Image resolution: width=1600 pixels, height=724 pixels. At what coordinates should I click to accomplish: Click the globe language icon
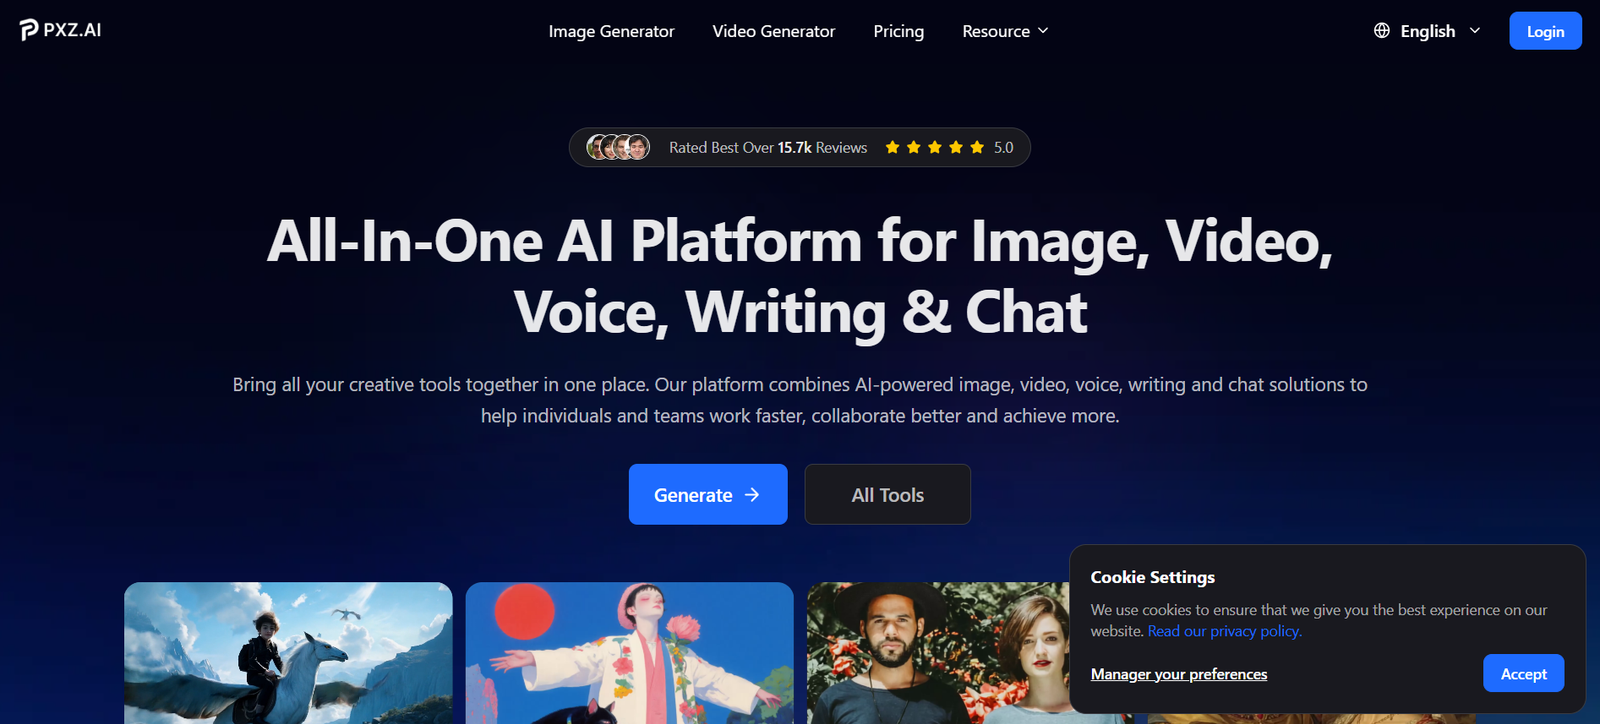point(1382,31)
